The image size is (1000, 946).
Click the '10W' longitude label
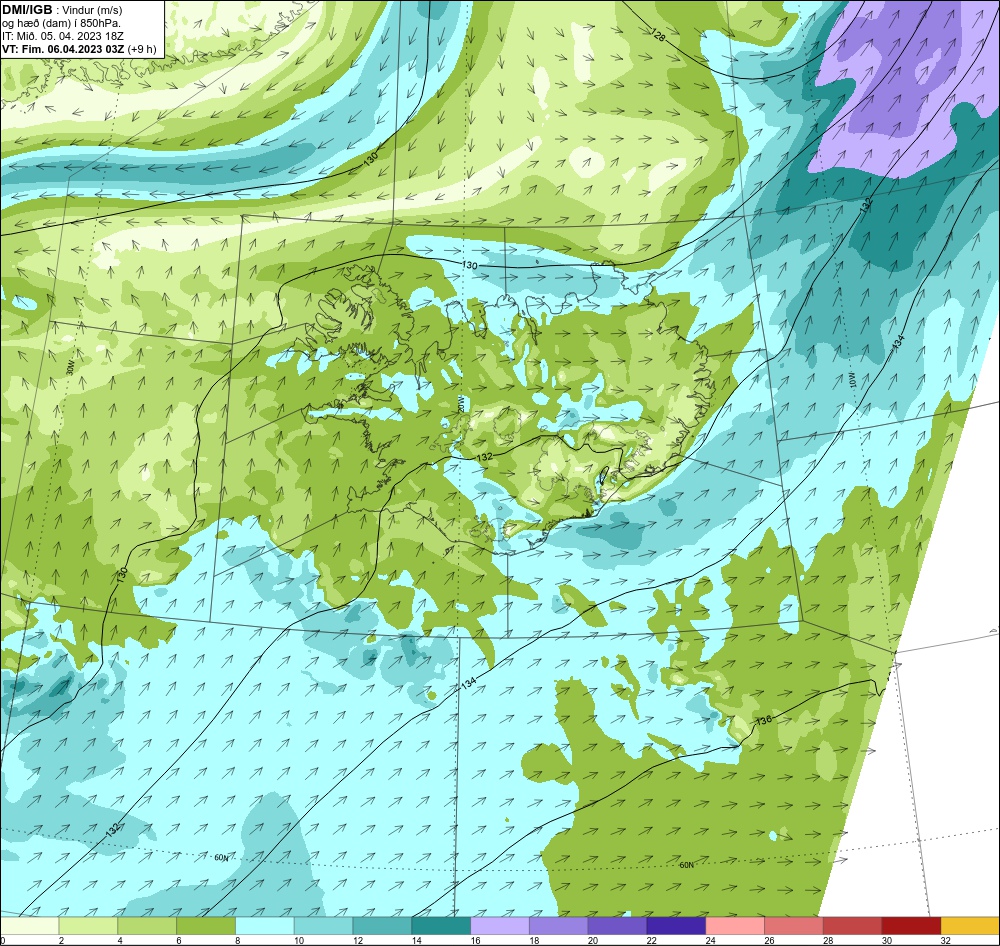(851, 380)
